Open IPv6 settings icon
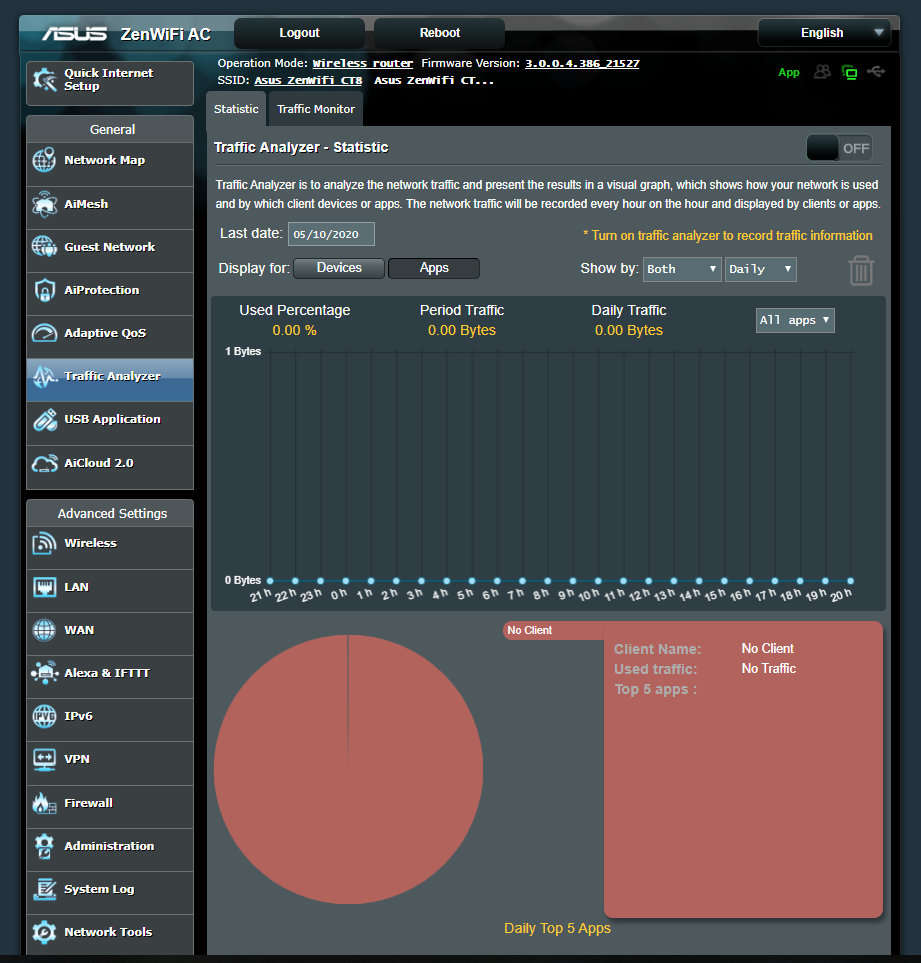This screenshot has height=963, width=921. [44, 716]
